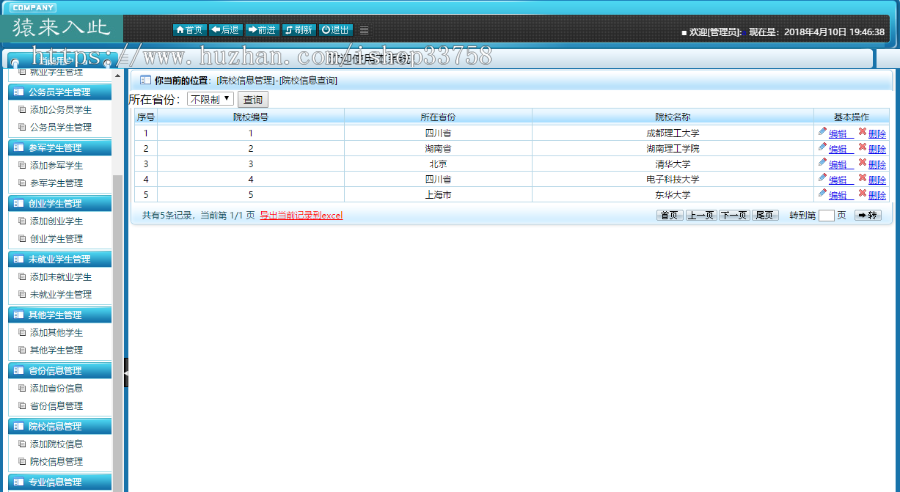Click pencil edit icon for 湖南理工学院

pyautogui.click(x=823, y=148)
